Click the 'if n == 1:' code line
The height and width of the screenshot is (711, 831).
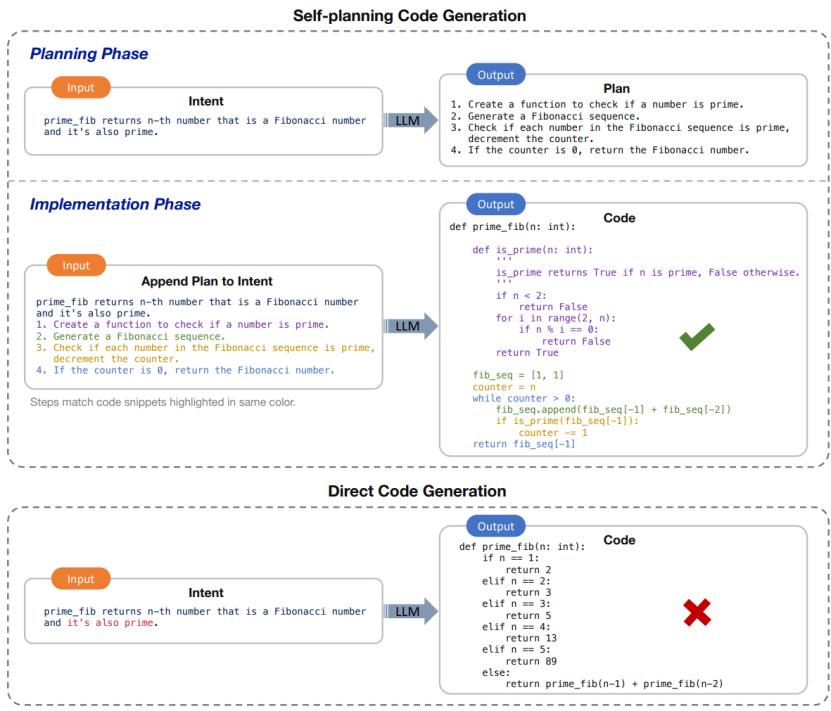(x=510, y=558)
